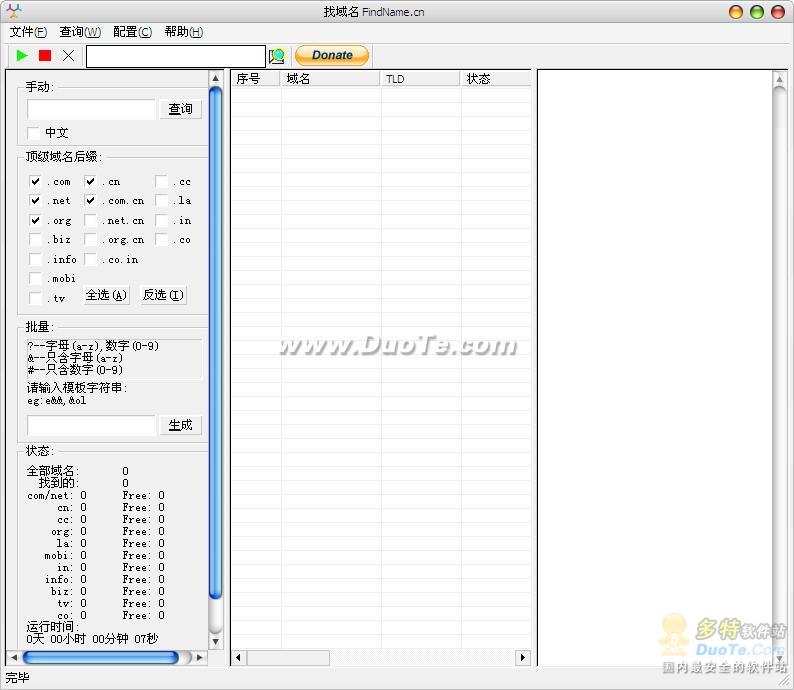Open the 配置(C) menu
This screenshot has width=794, height=690.
click(x=132, y=32)
